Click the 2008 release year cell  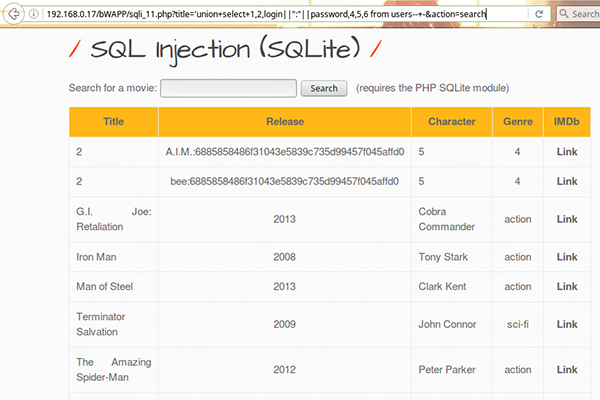[285, 257]
